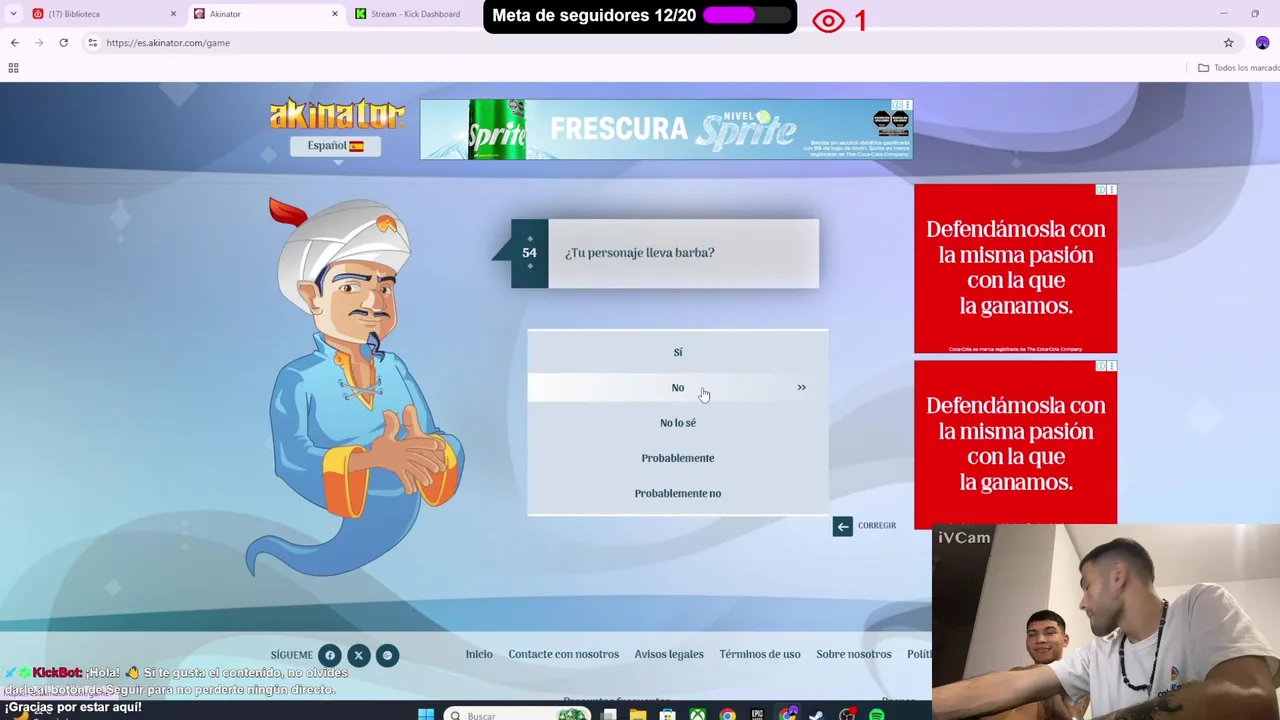Choose the "No lo sé" answer
Screen dimensions: 1280x720
(677, 423)
